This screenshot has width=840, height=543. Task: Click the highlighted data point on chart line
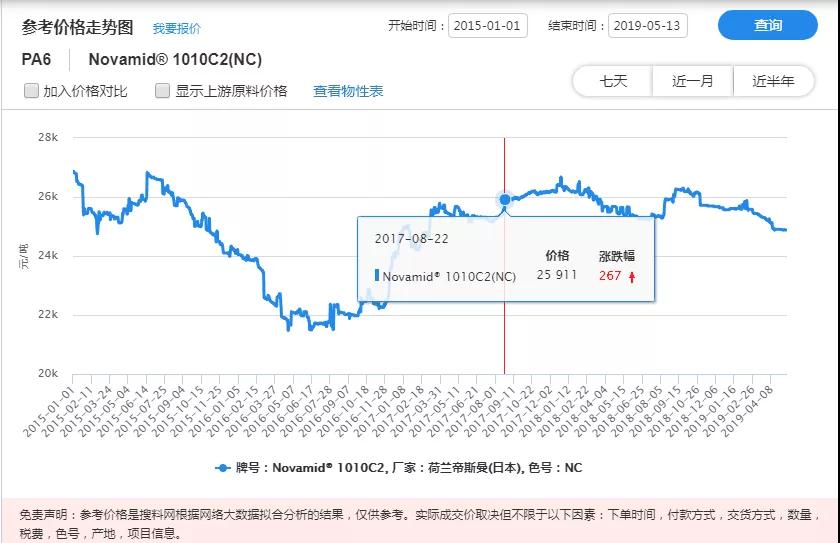505,199
